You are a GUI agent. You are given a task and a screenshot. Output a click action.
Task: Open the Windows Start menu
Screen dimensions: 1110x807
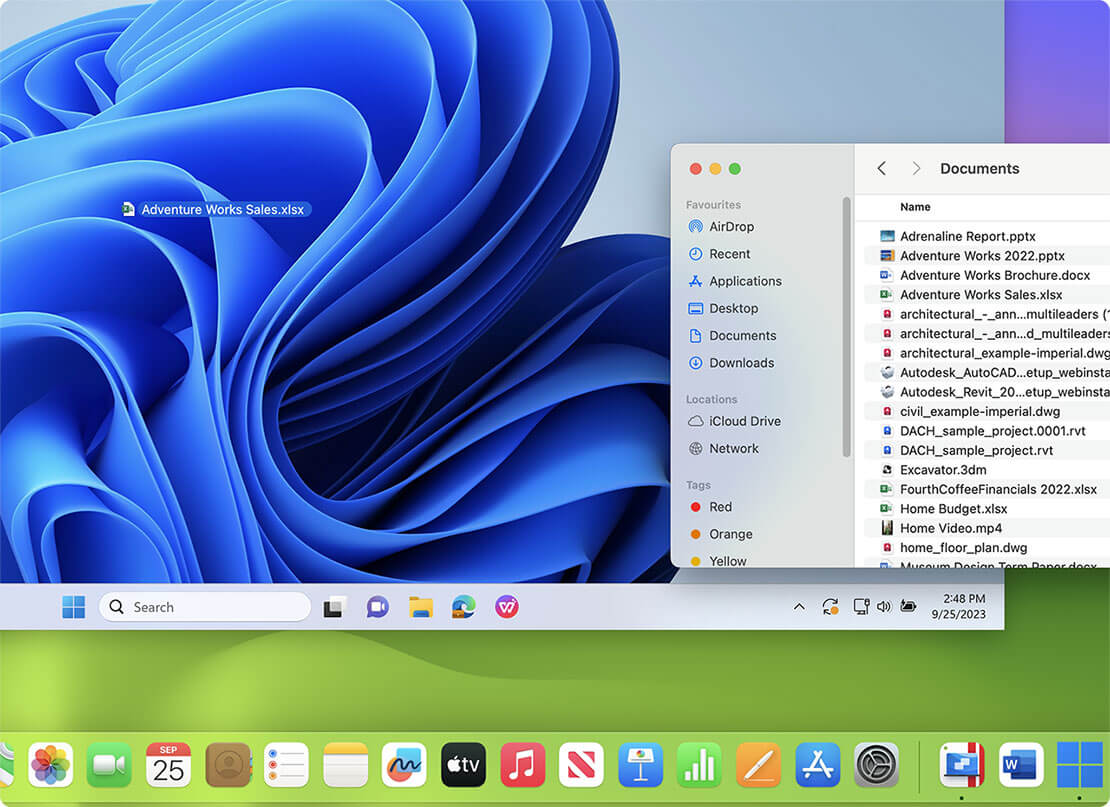point(73,607)
